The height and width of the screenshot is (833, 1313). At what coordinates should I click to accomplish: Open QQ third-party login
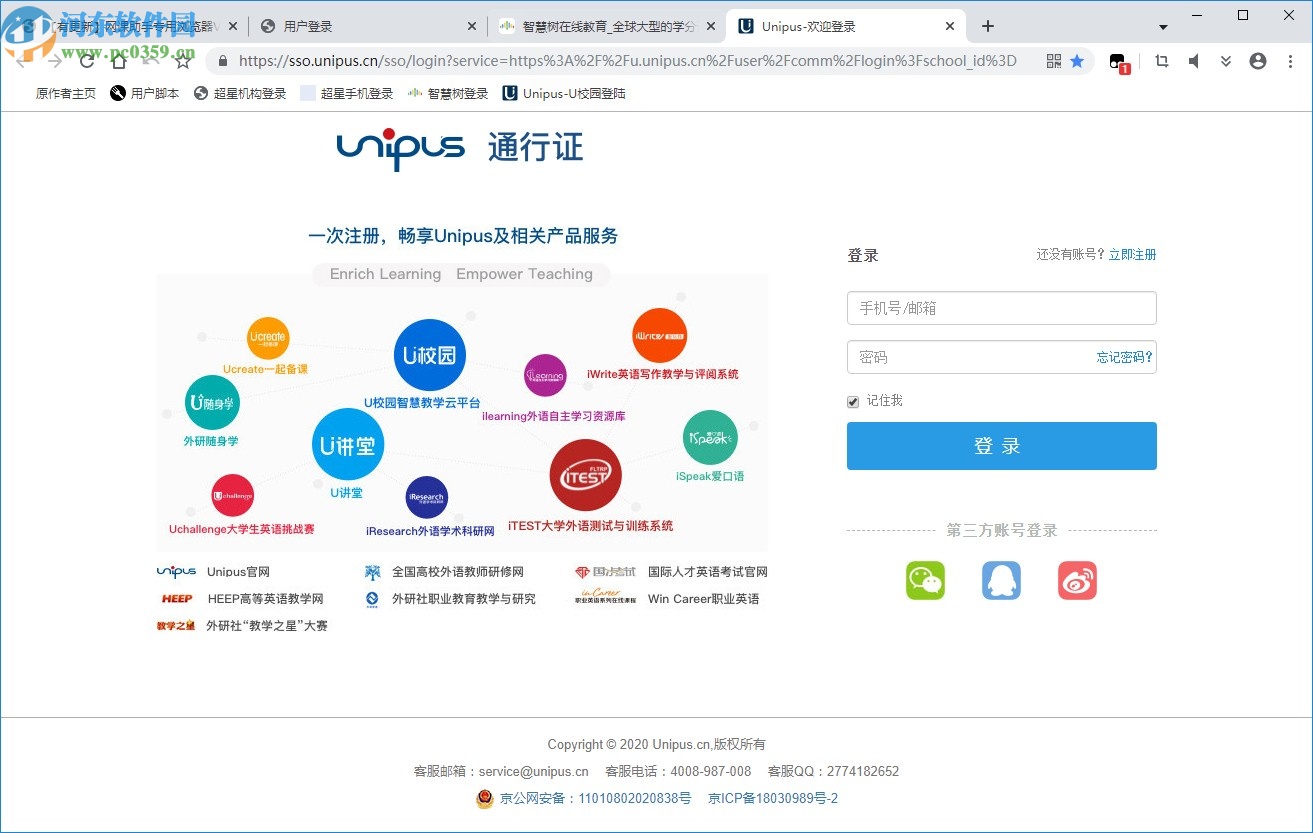(x=1001, y=580)
